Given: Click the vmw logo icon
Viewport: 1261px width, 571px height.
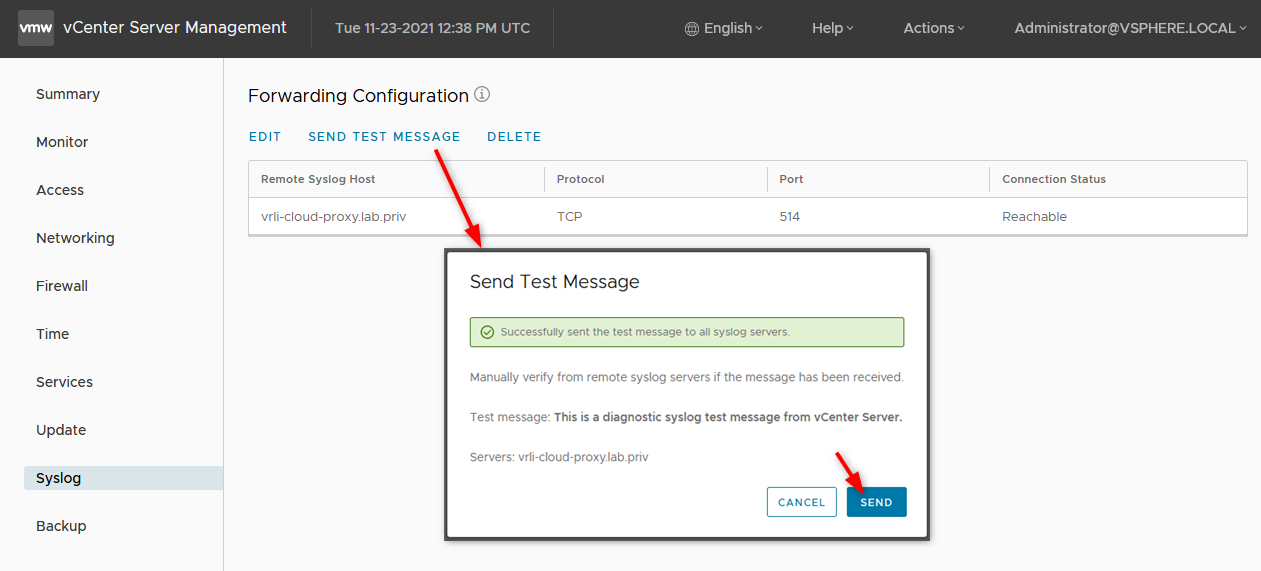Looking at the screenshot, I should (36, 28).
